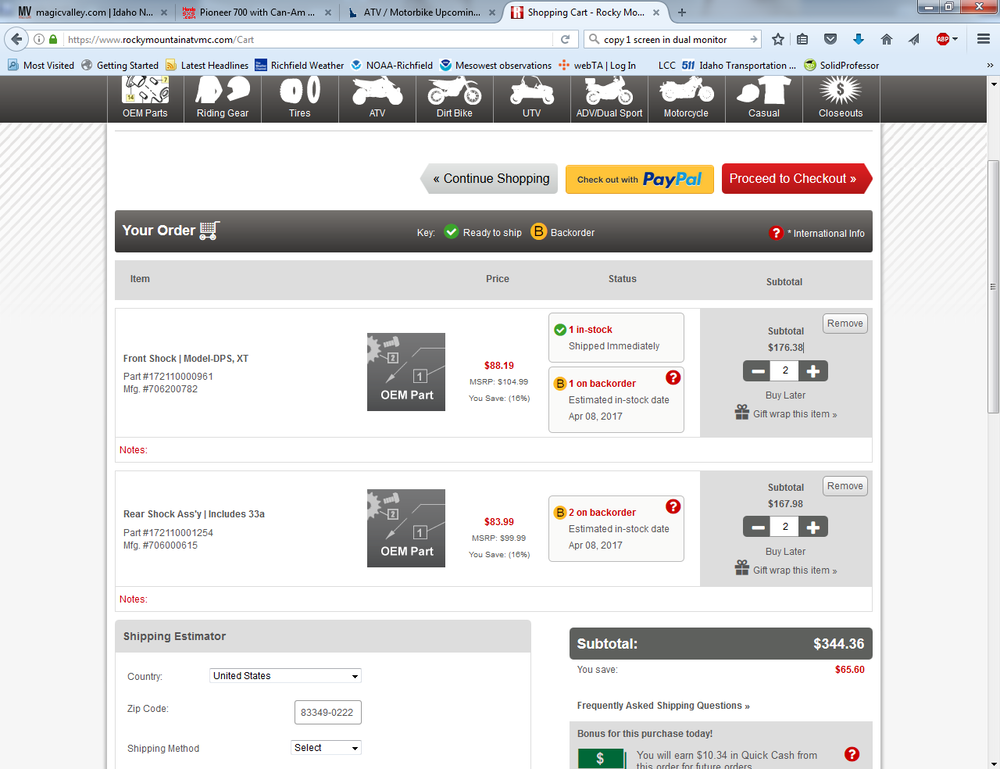Click the Rear Shock OEM Part thumbnail
Image resolution: width=1000 pixels, height=769 pixels.
tap(406, 528)
